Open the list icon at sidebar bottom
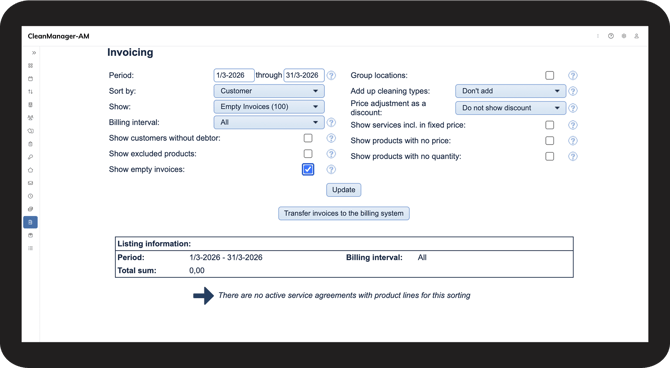Screen dimensions: 670x368 pos(30,248)
